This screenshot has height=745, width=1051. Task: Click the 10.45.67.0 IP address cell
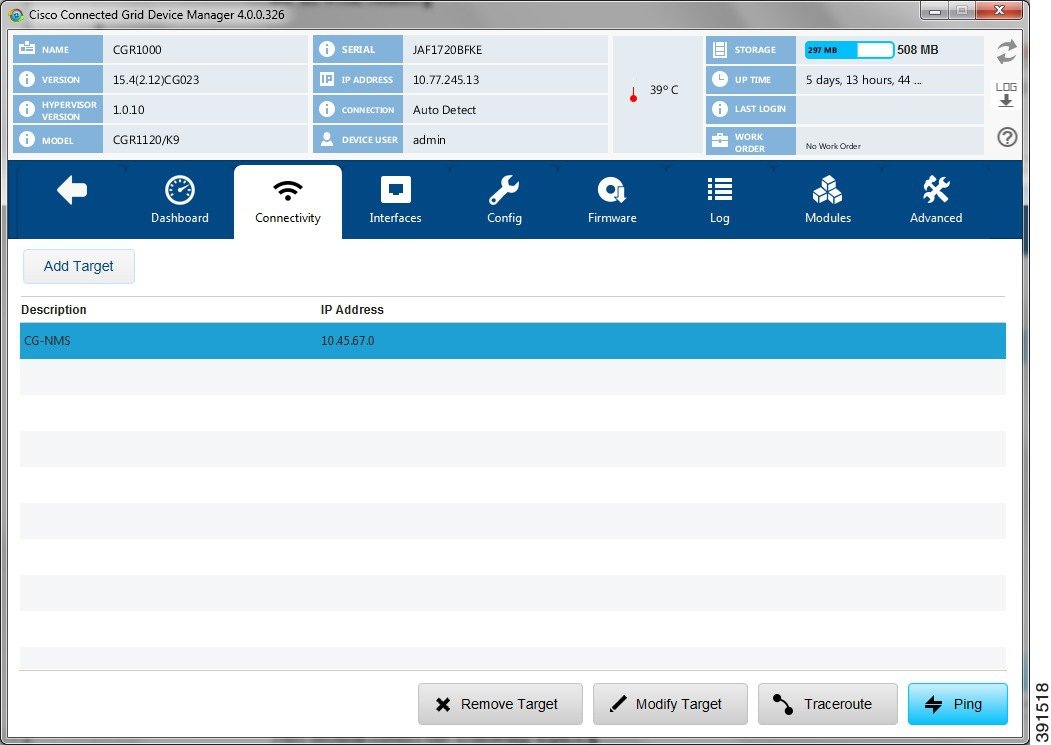(348, 341)
